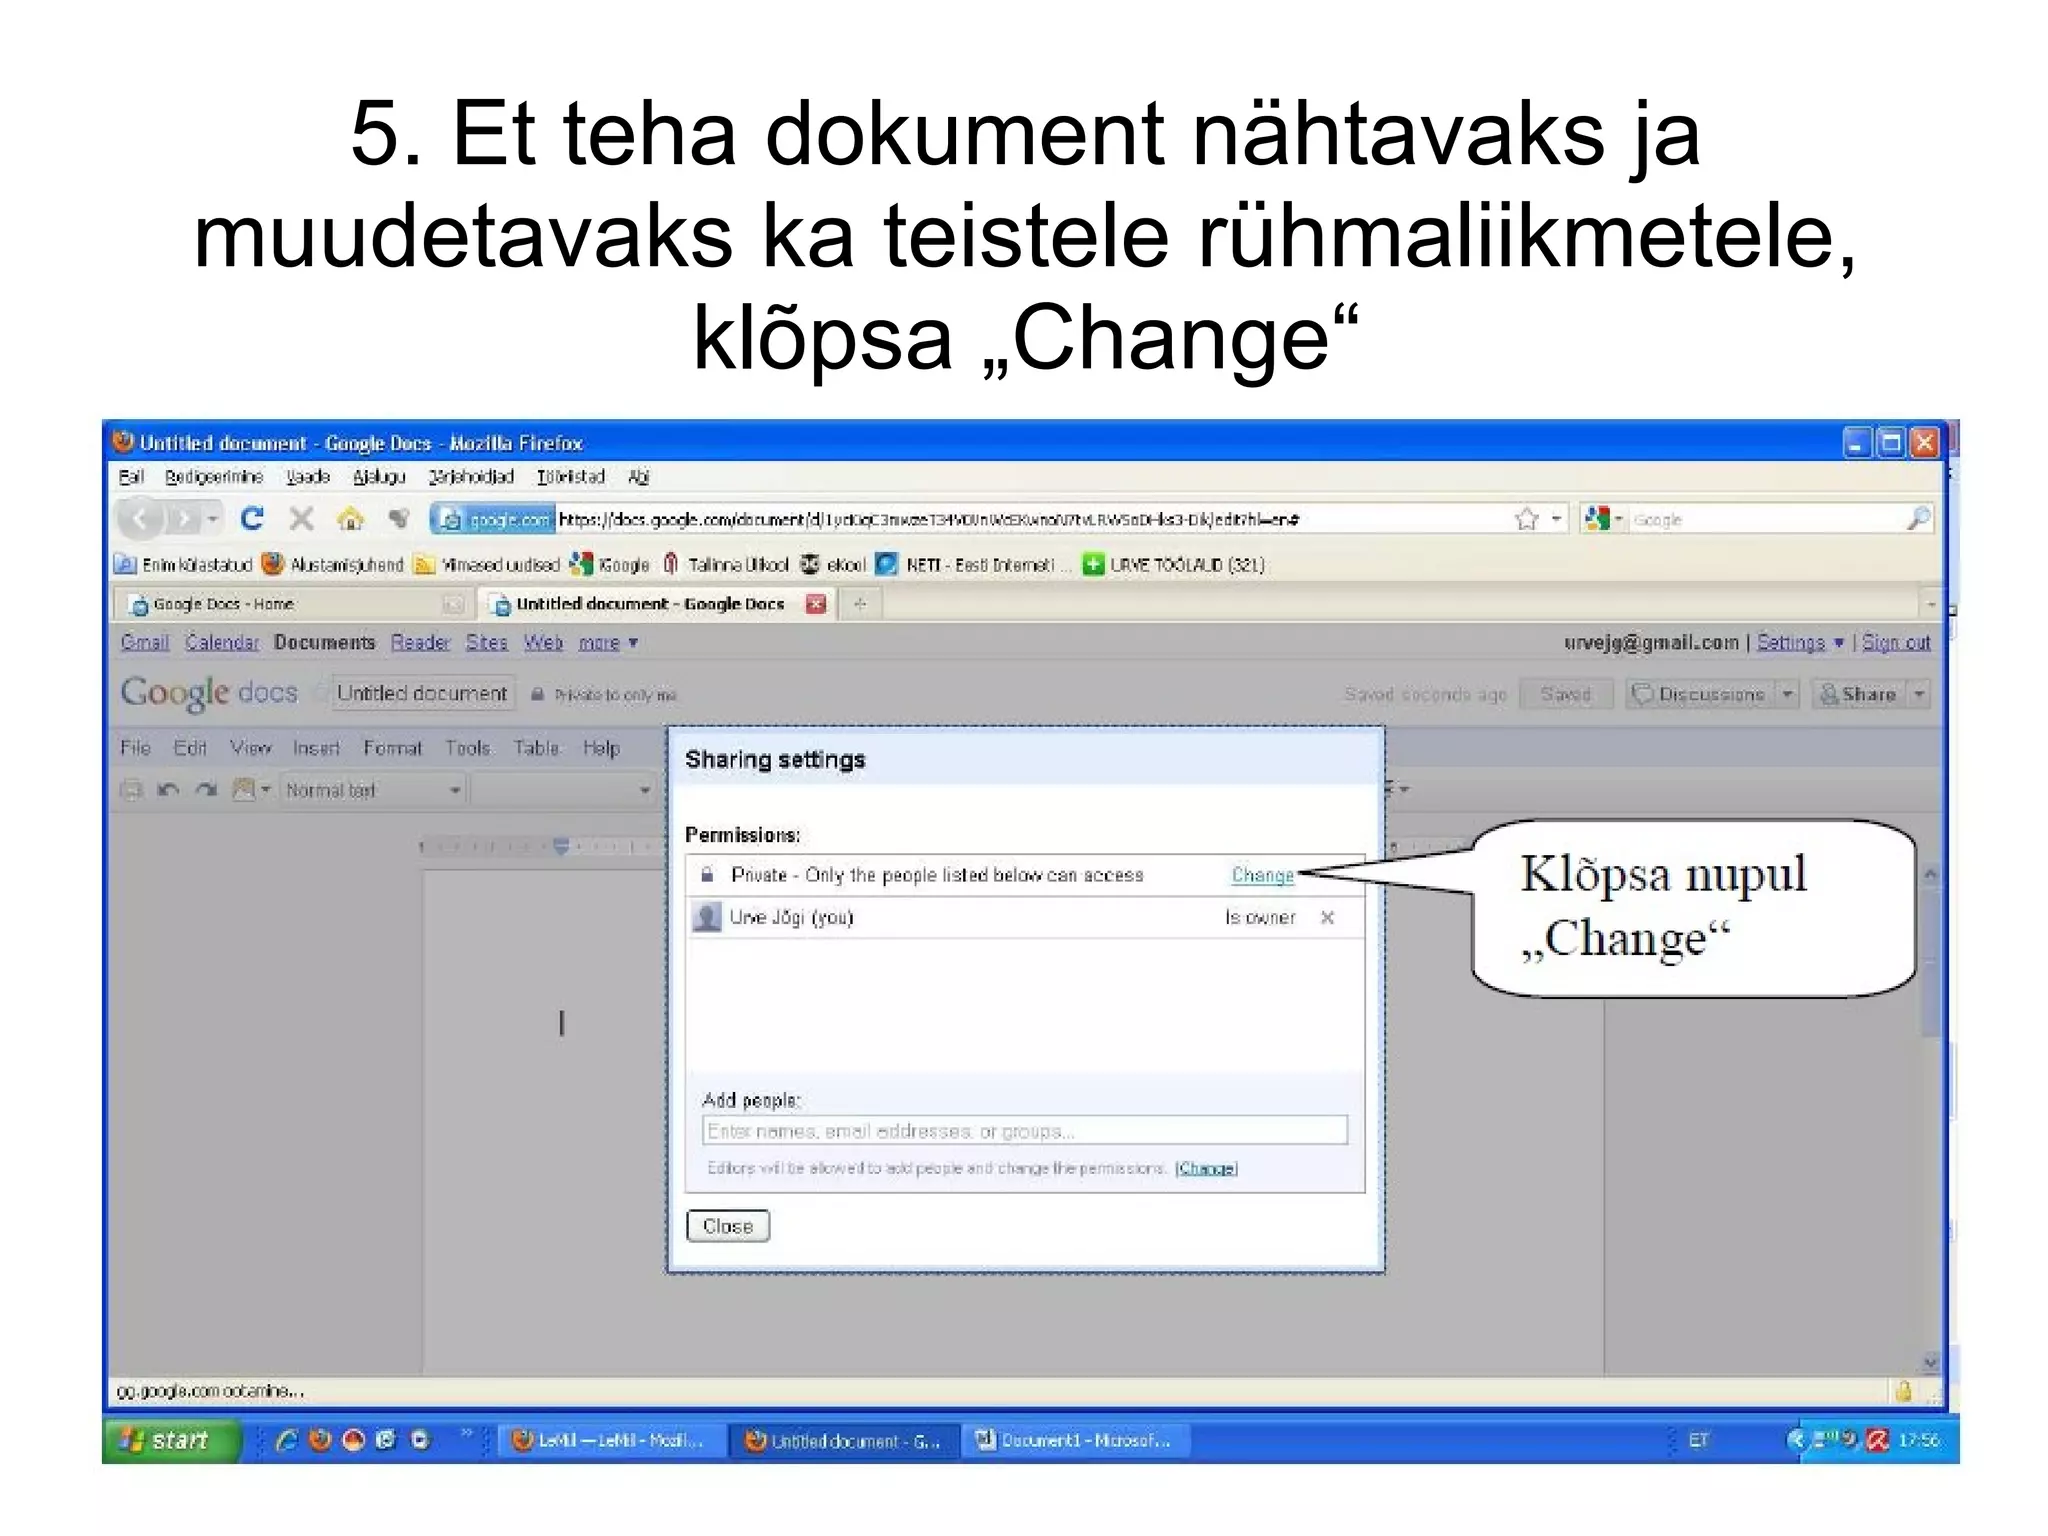2048x1536 pixels.
Task: Open the Ajalugu menu
Action: (x=379, y=477)
